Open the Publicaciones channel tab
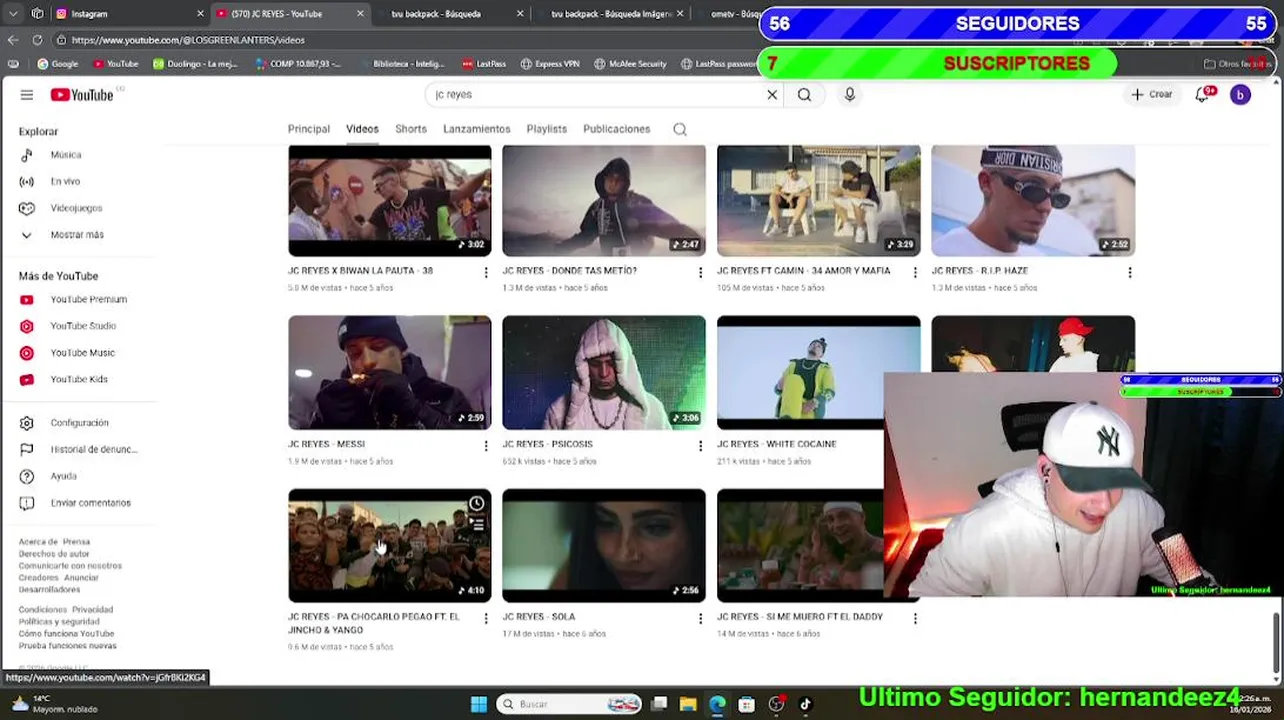The width and height of the screenshot is (1284, 720). (x=617, y=129)
